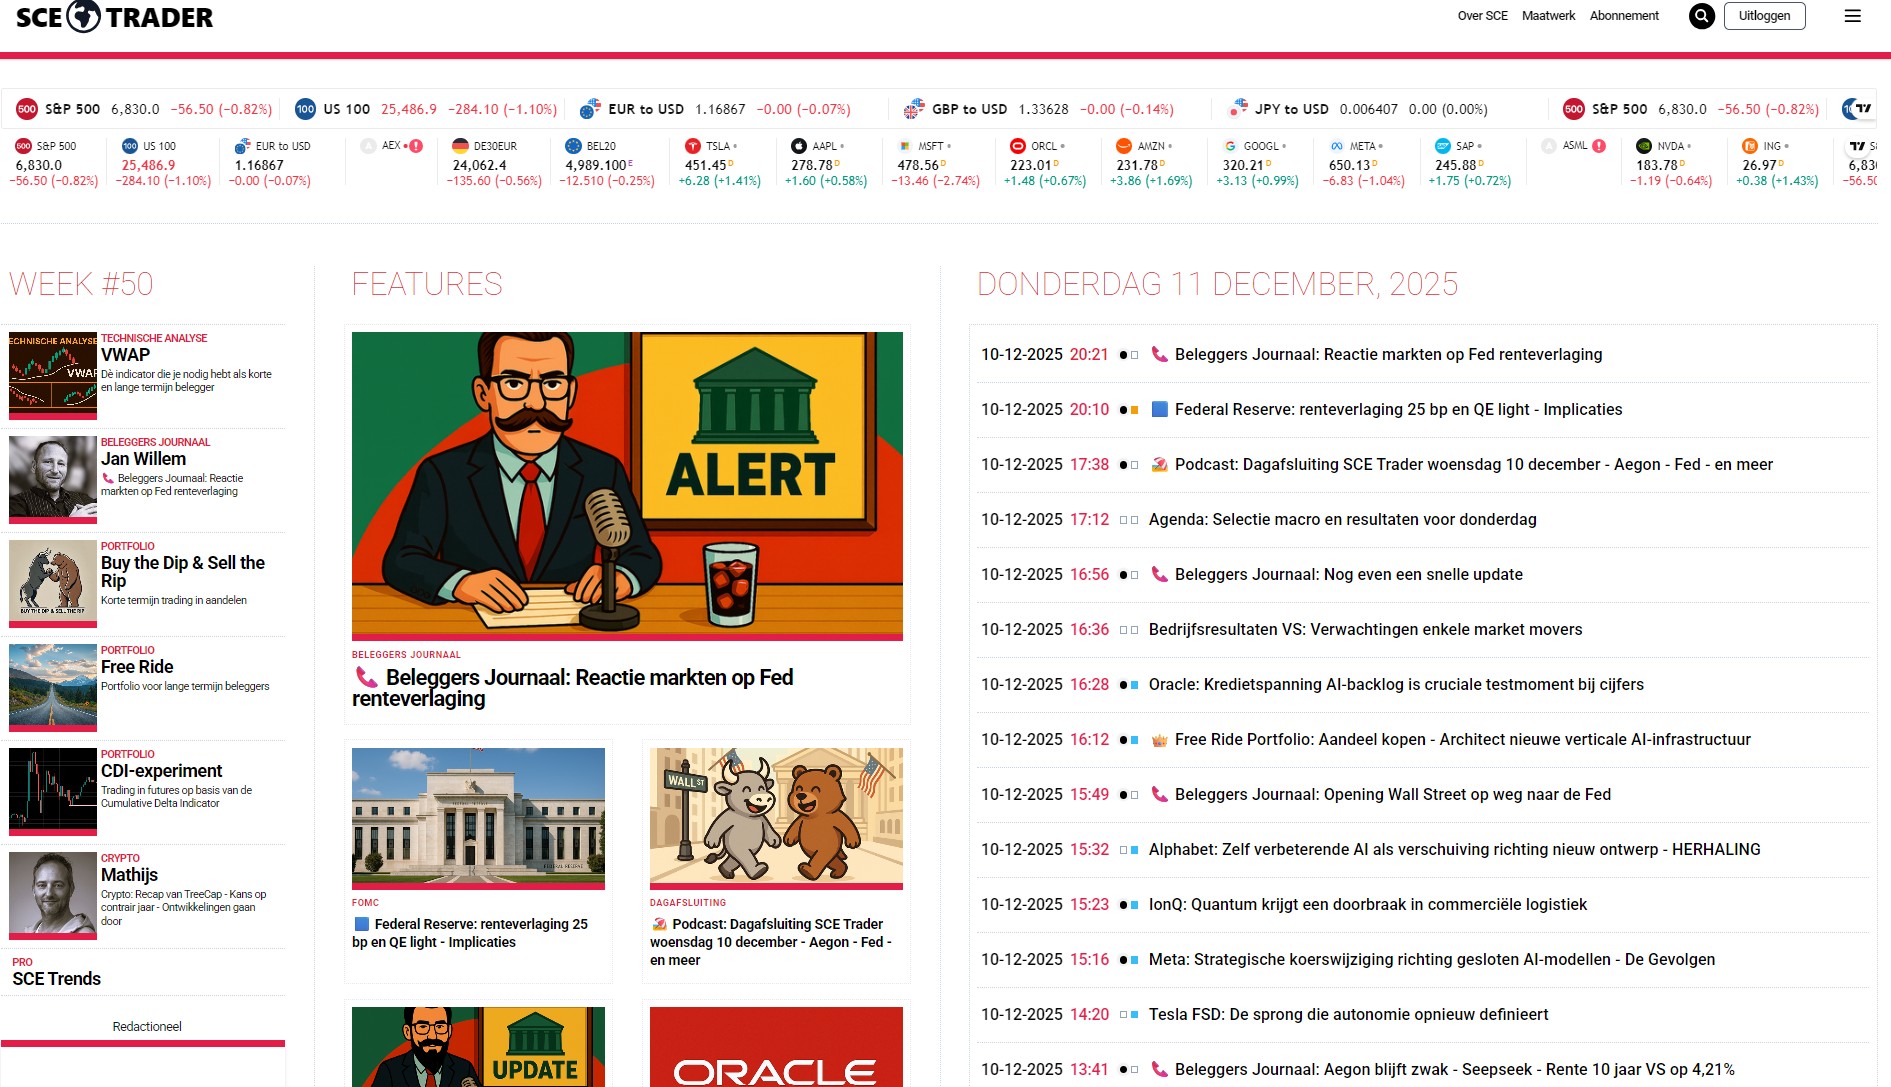
Task: Open the Oracle Kredietspanning AI-backlog article
Action: pos(1396,684)
